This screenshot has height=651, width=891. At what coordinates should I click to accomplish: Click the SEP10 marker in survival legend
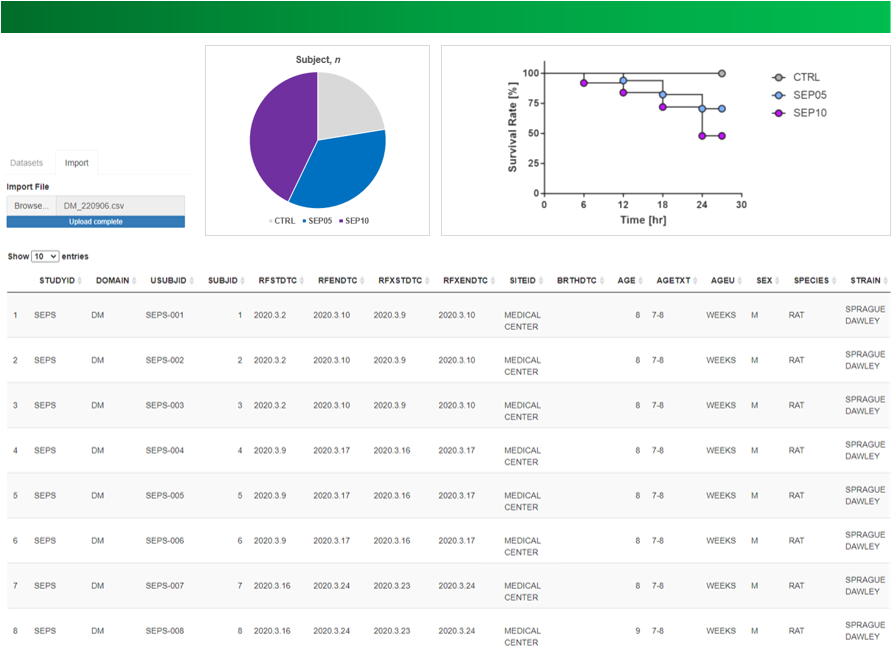point(778,113)
